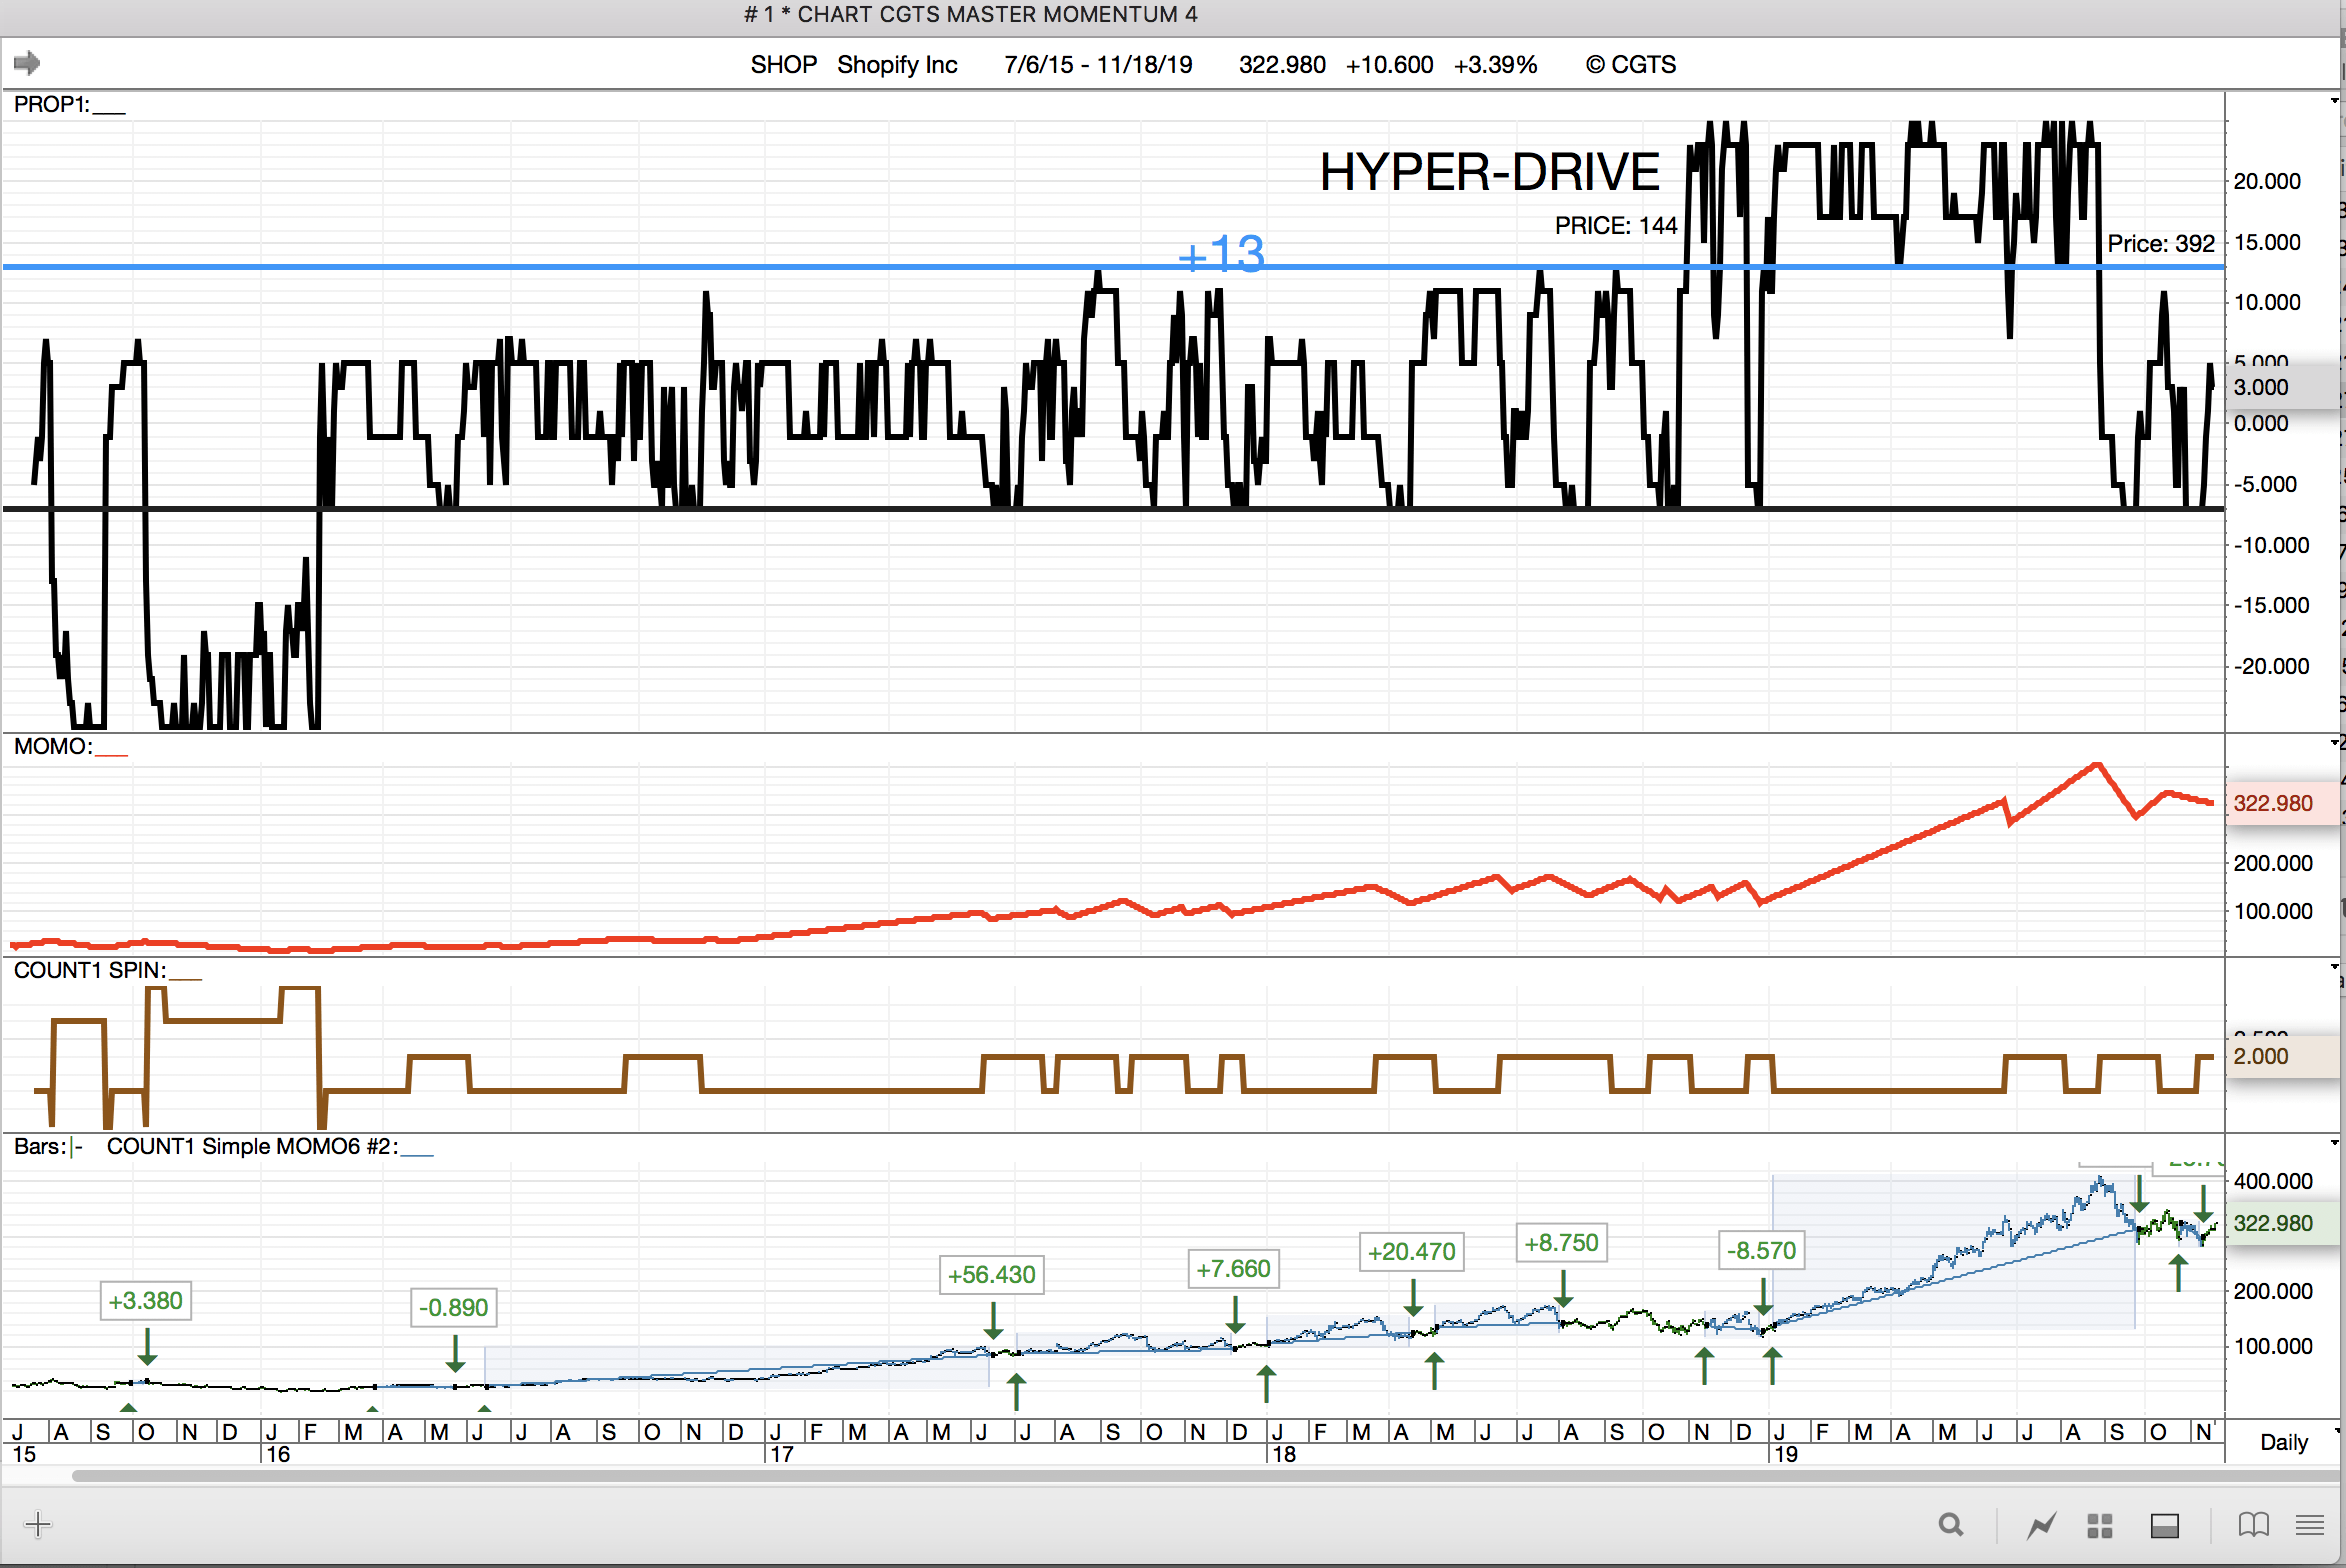This screenshot has height=1568, width=2346.
Task: Select the -8.570 trade loss label
Action: (1761, 1251)
